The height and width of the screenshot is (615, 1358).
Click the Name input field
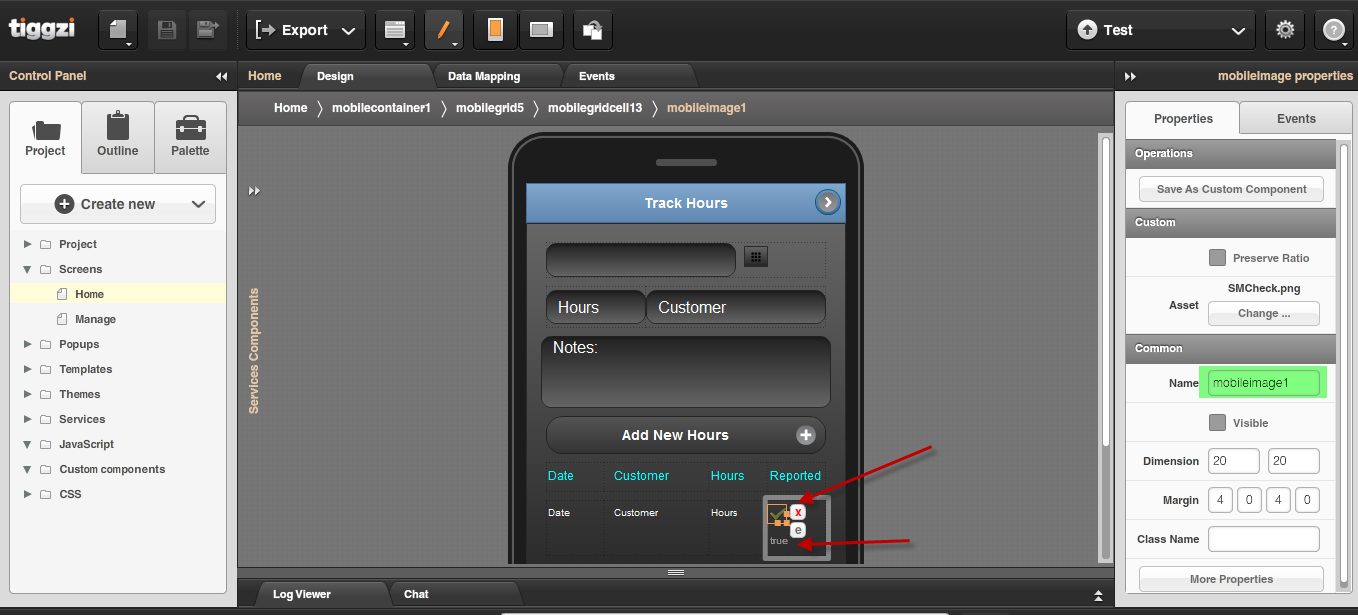(x=1263, y=383)
